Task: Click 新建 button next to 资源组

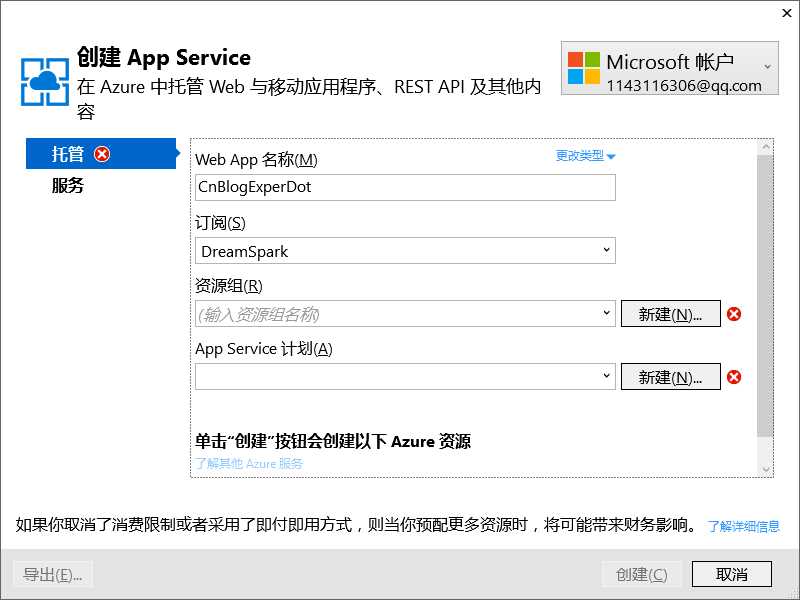Action: coord(670,314)
